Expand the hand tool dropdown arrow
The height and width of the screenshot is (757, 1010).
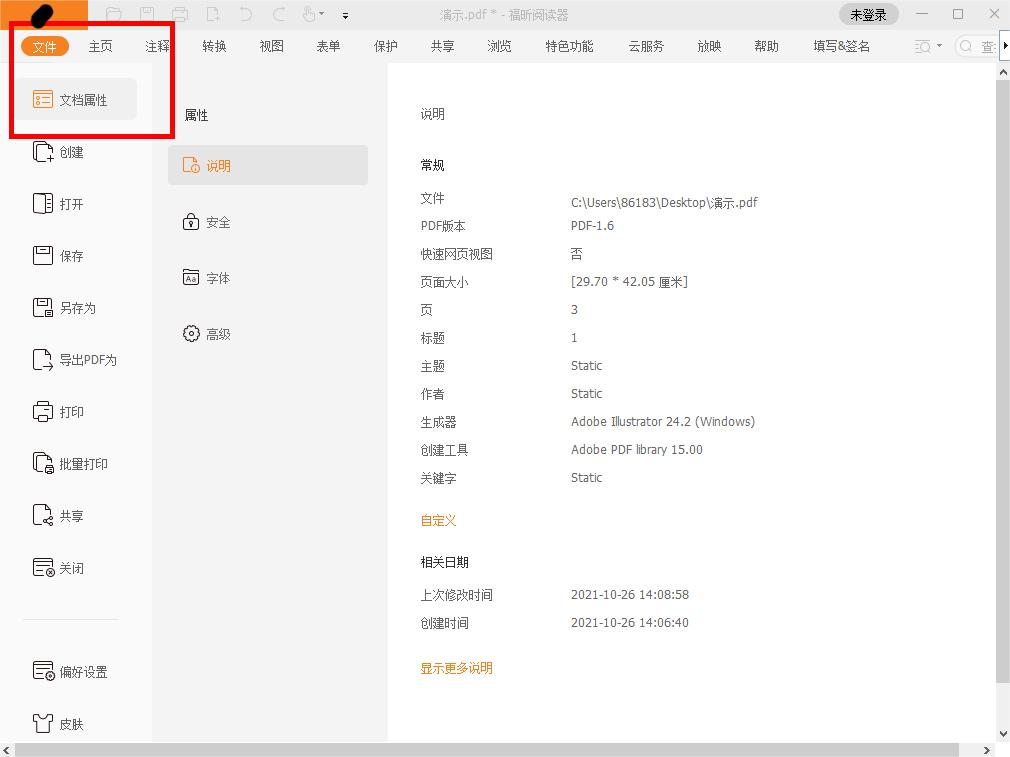pos(322,15)
